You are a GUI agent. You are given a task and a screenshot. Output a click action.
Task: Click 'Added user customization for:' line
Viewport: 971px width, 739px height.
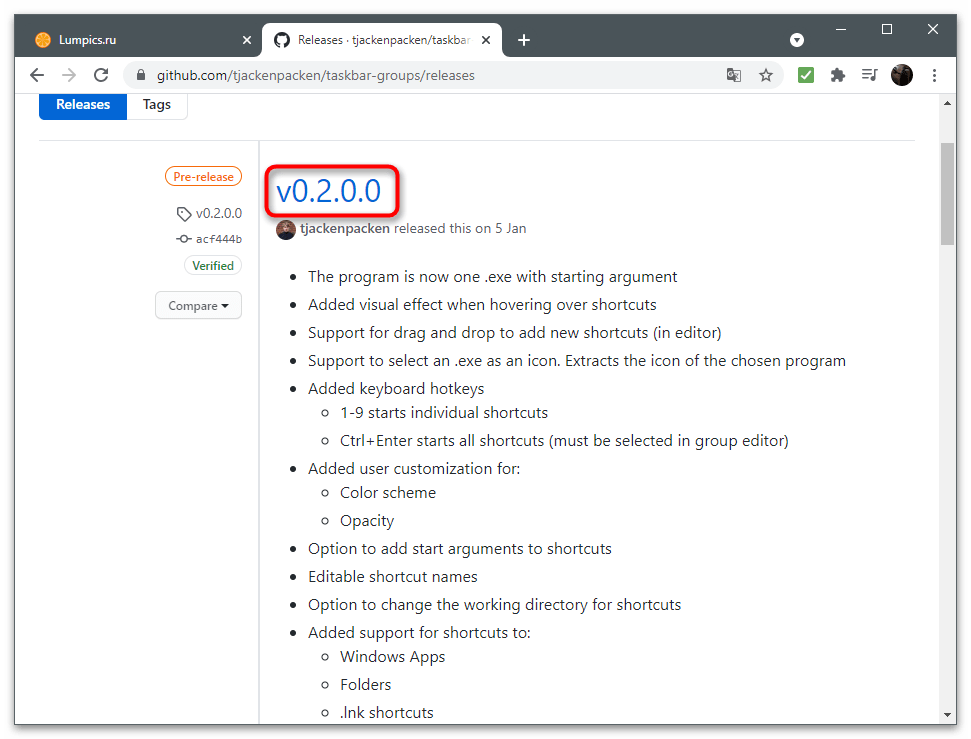coord(414,468)
